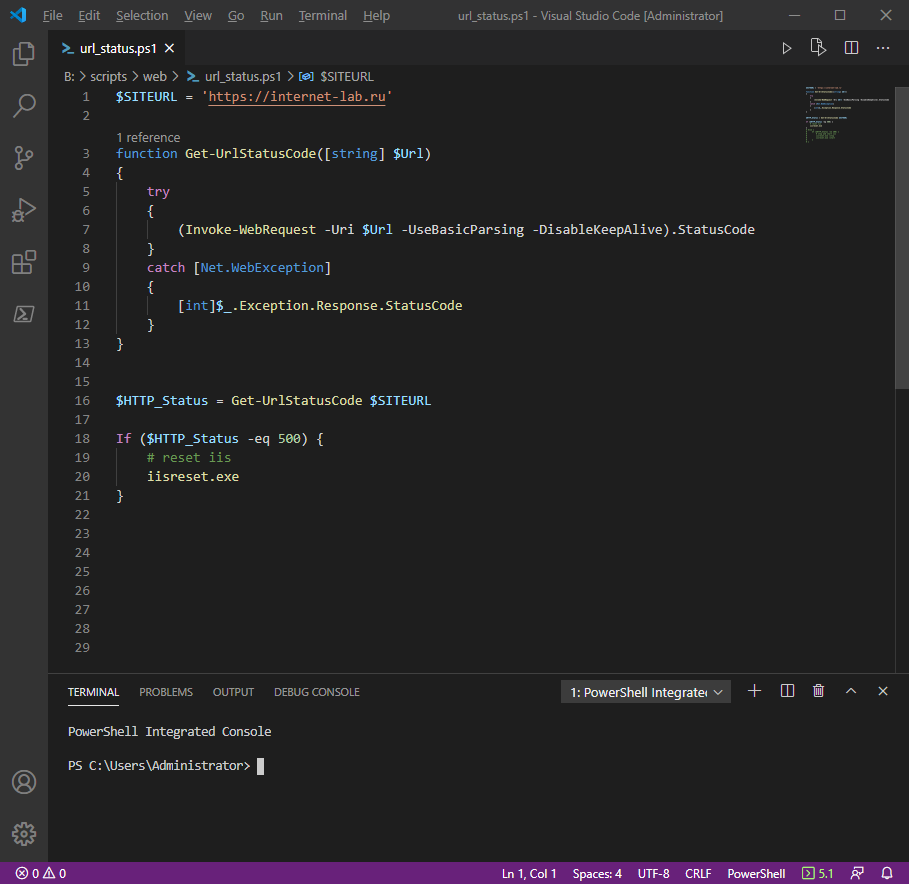Click the https://internet-lab.ru URL string
This screenshot has height=884, width=909.
click(x=297, y=97)
